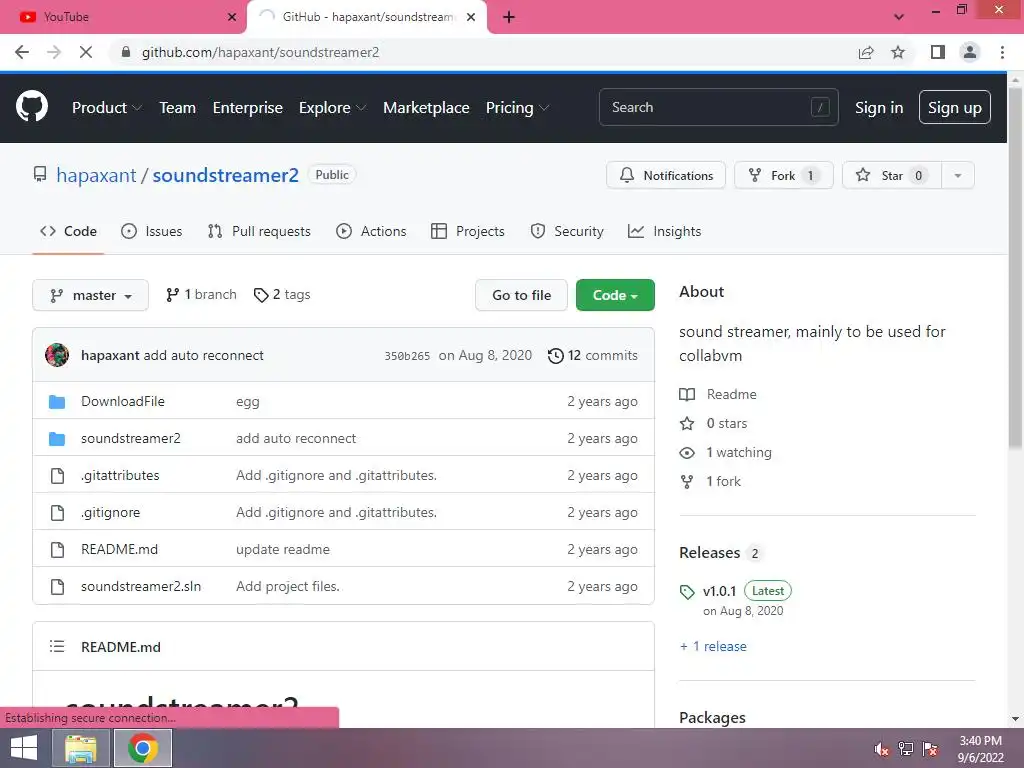
Task: Open the Marketplace nav link
Action: (x=426, y=108)
